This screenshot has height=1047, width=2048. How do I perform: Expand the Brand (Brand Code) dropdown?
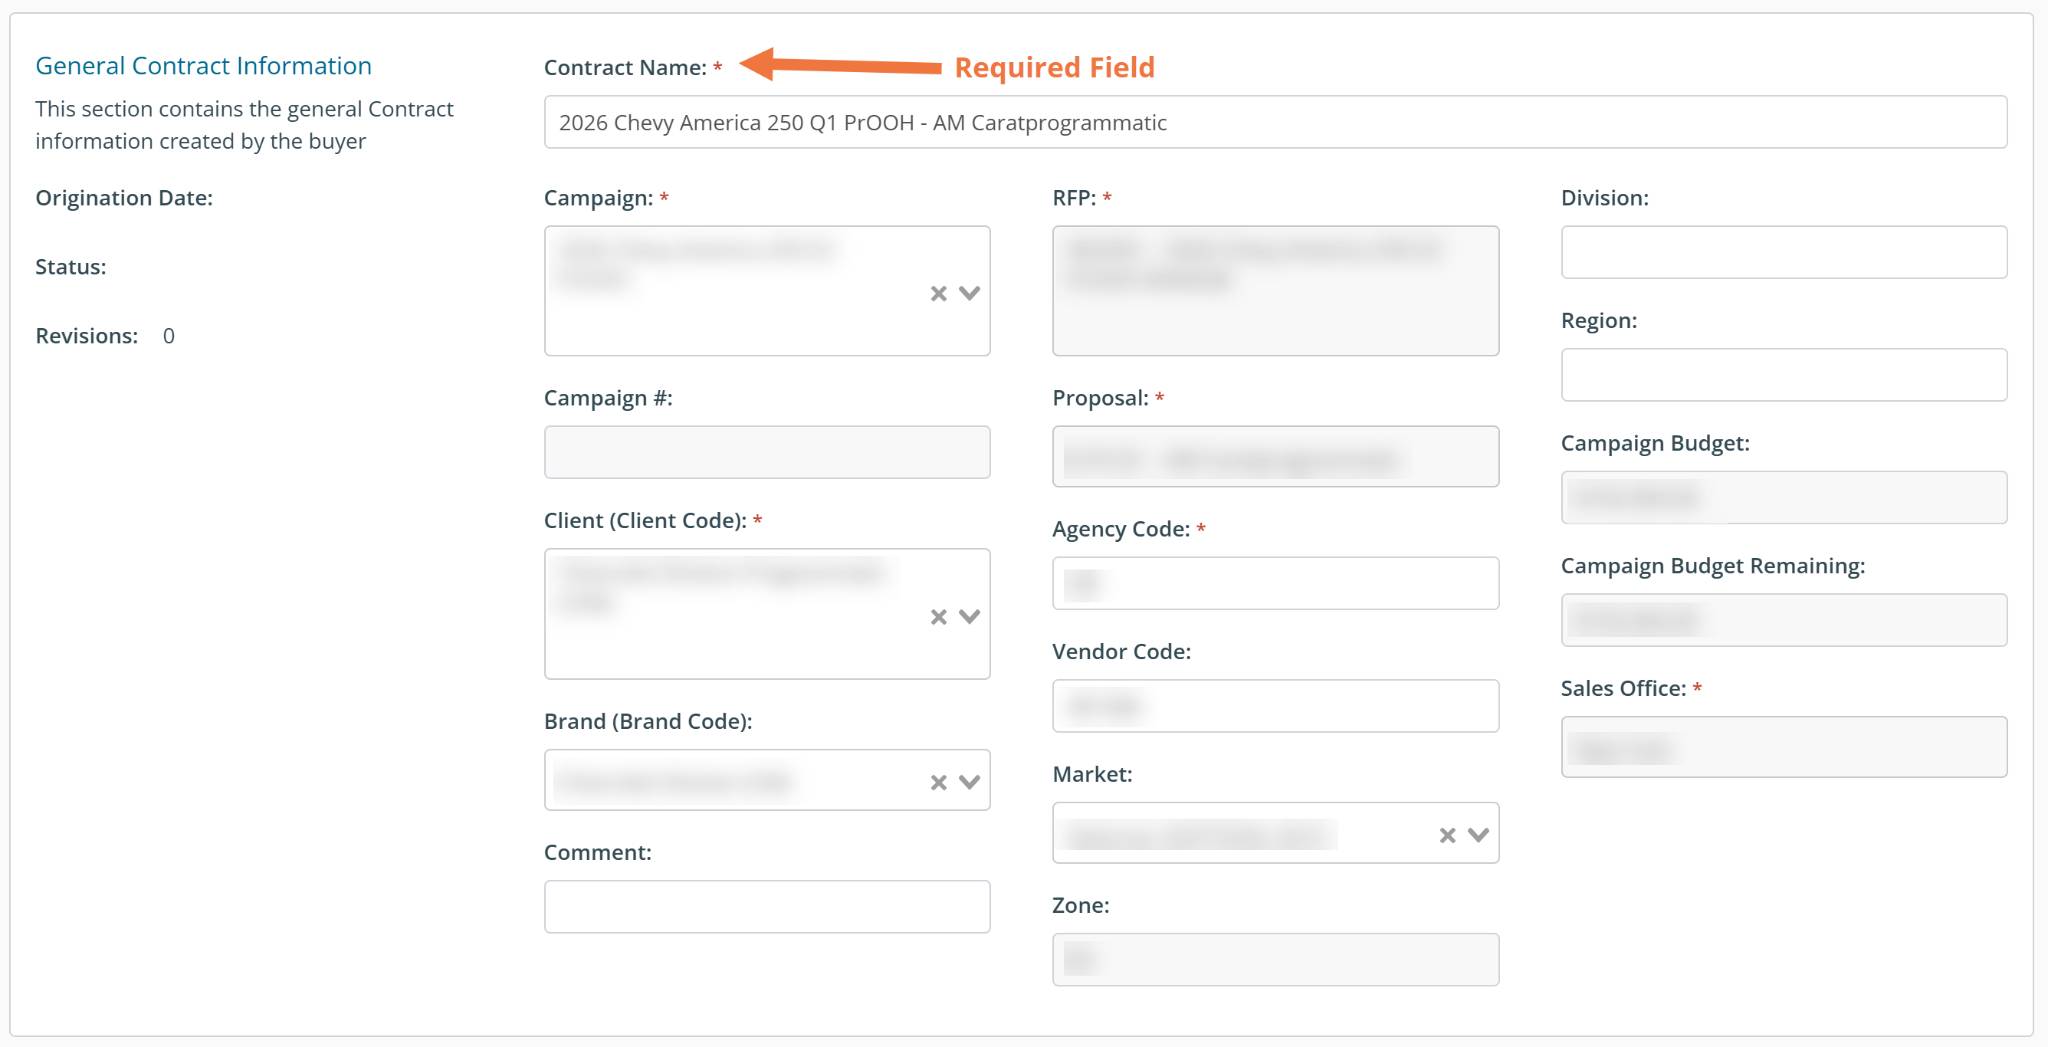click(x=969, y=782)
